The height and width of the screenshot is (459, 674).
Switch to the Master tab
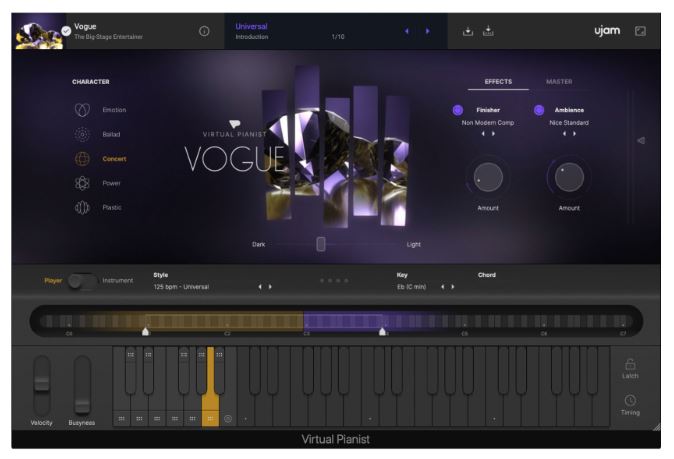click(x=559, y=82)
